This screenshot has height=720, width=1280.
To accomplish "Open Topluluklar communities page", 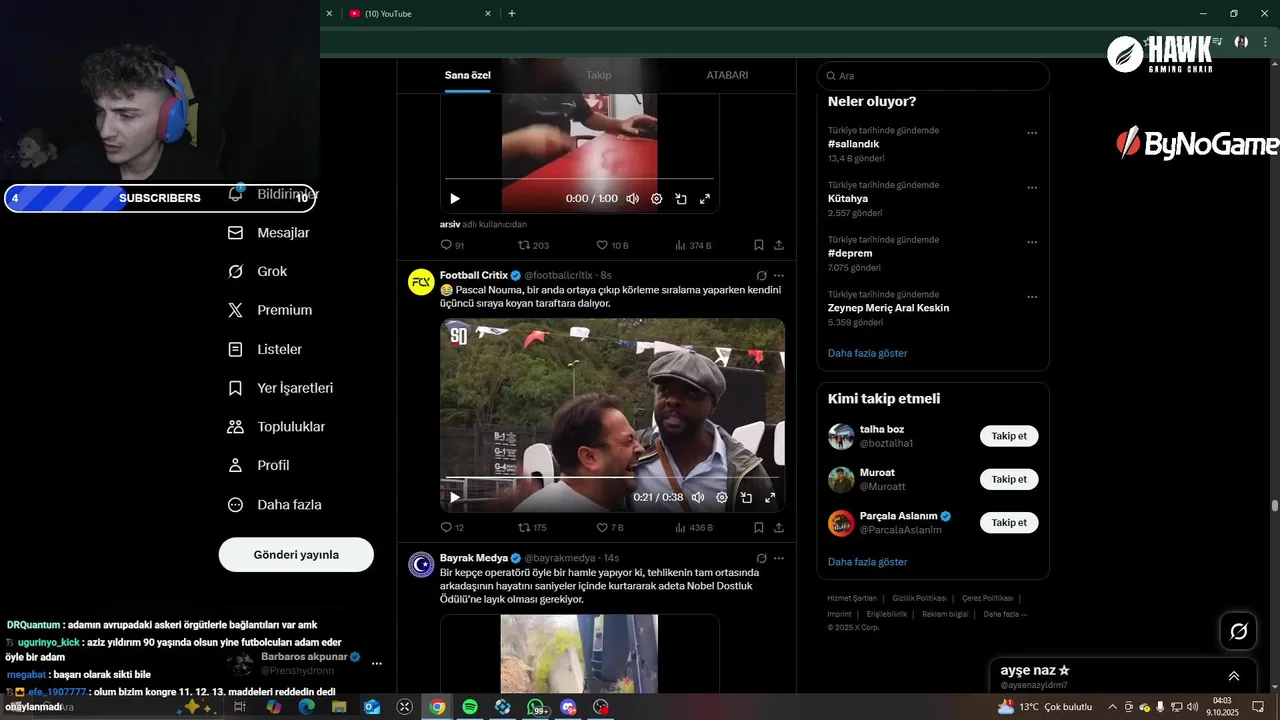I will tap(277, 427).
